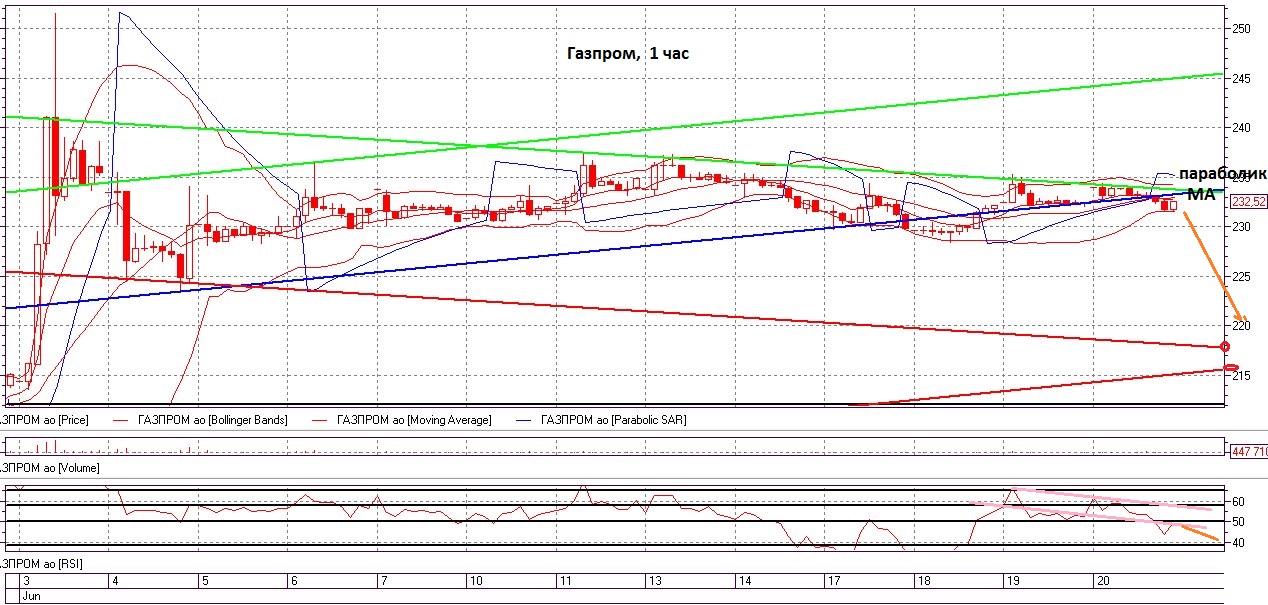Viewport: 1268px width, 605px height.
Task: Select date 5 on the time axis
Action: coord(205,580)
